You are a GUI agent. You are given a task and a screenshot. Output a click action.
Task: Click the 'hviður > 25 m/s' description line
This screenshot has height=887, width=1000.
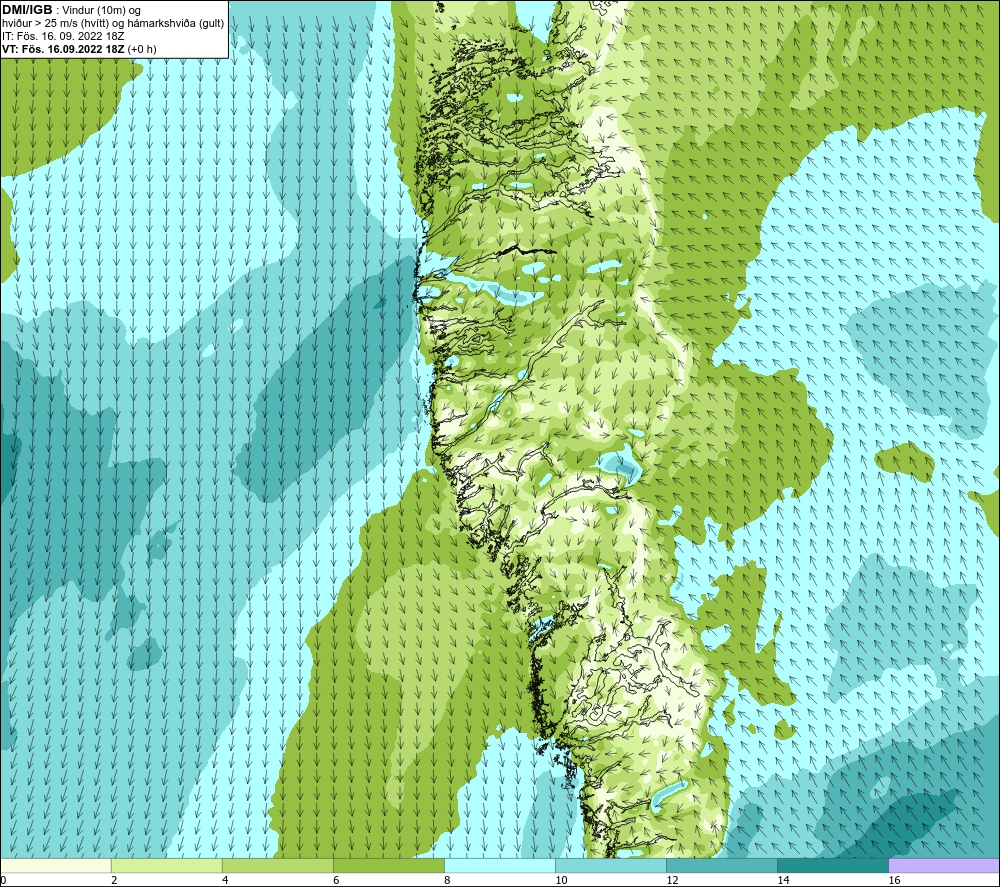113,24
